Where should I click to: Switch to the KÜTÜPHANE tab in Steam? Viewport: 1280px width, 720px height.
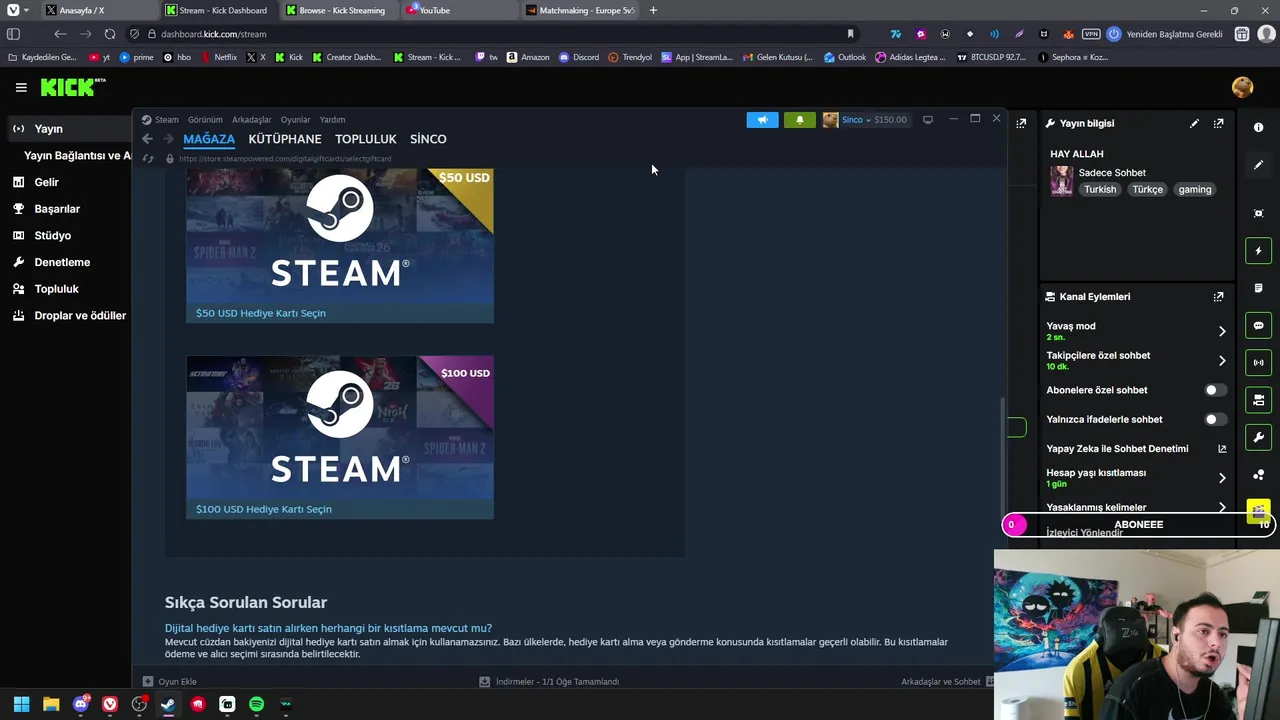[x=285, y=139]
